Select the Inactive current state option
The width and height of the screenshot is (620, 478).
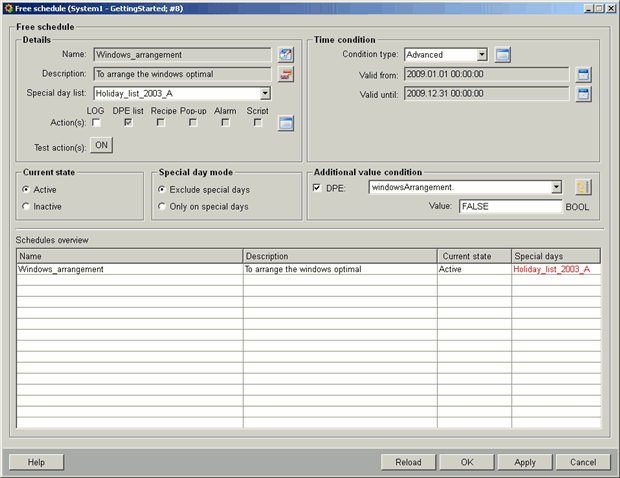coord(26,206)
